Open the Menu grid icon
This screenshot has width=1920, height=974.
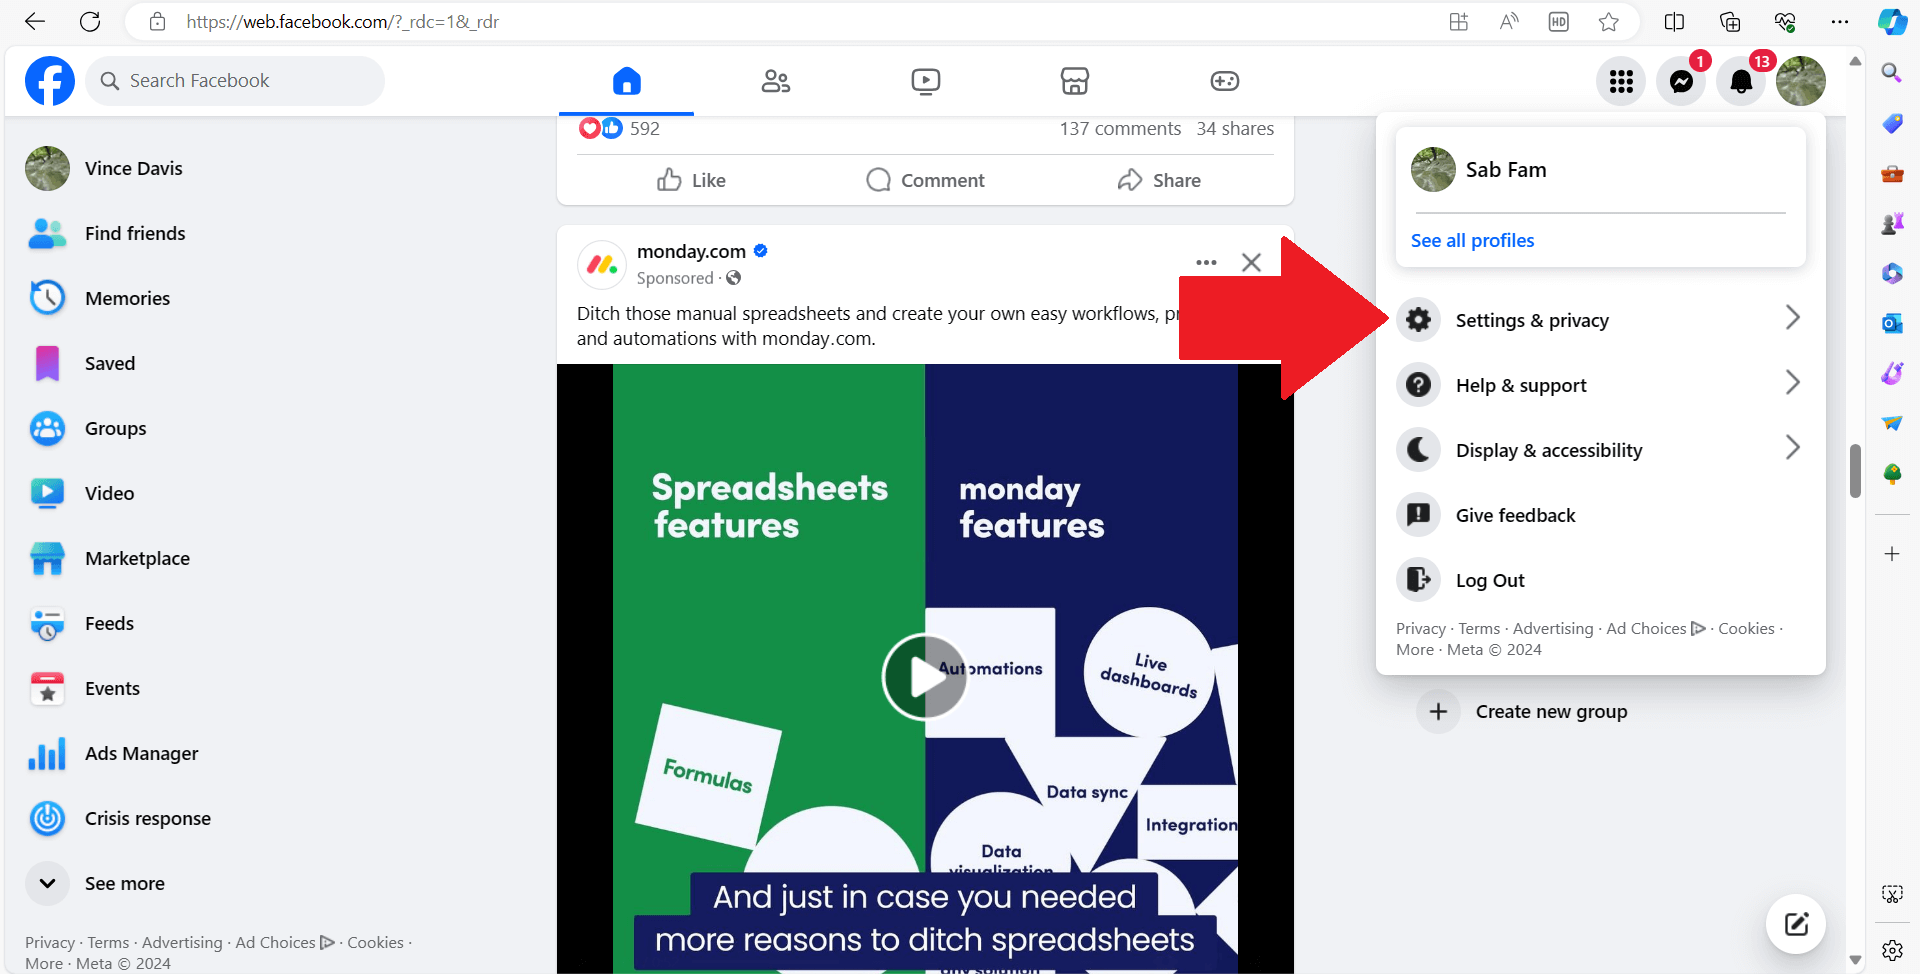(x=1621, y=81)
